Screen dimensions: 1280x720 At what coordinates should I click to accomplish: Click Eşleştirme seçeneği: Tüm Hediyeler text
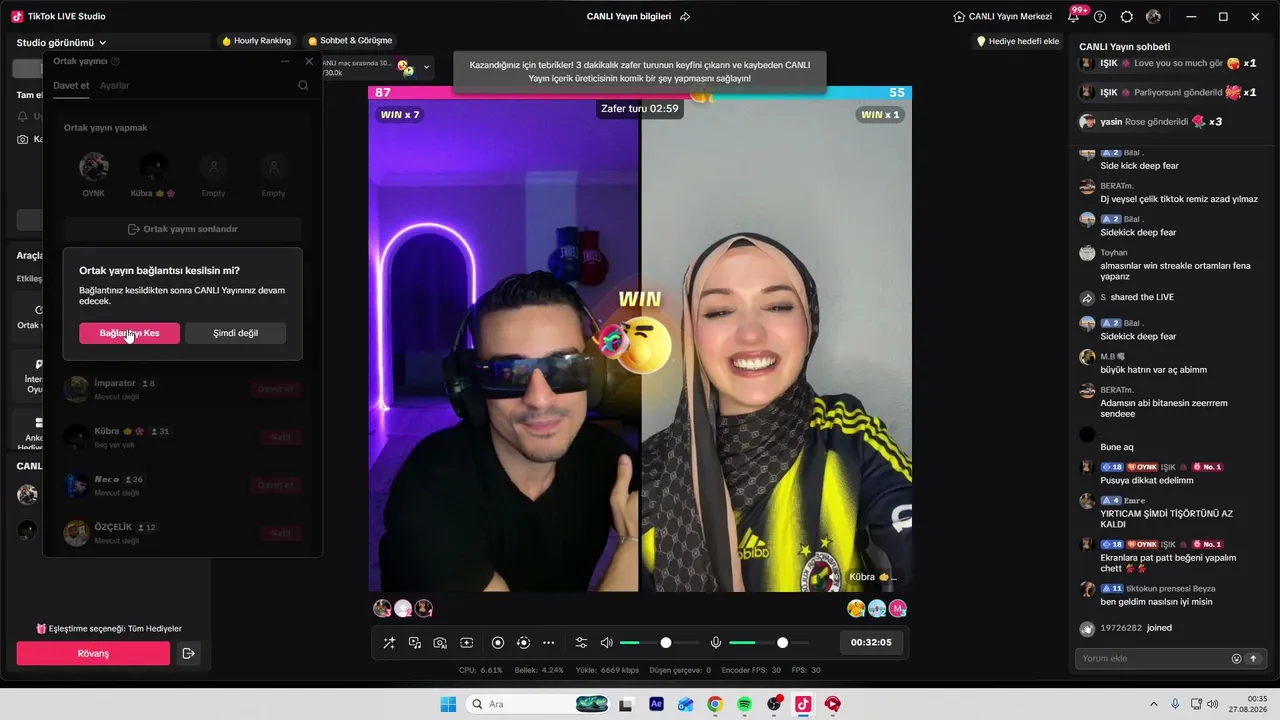pos(109,629)
